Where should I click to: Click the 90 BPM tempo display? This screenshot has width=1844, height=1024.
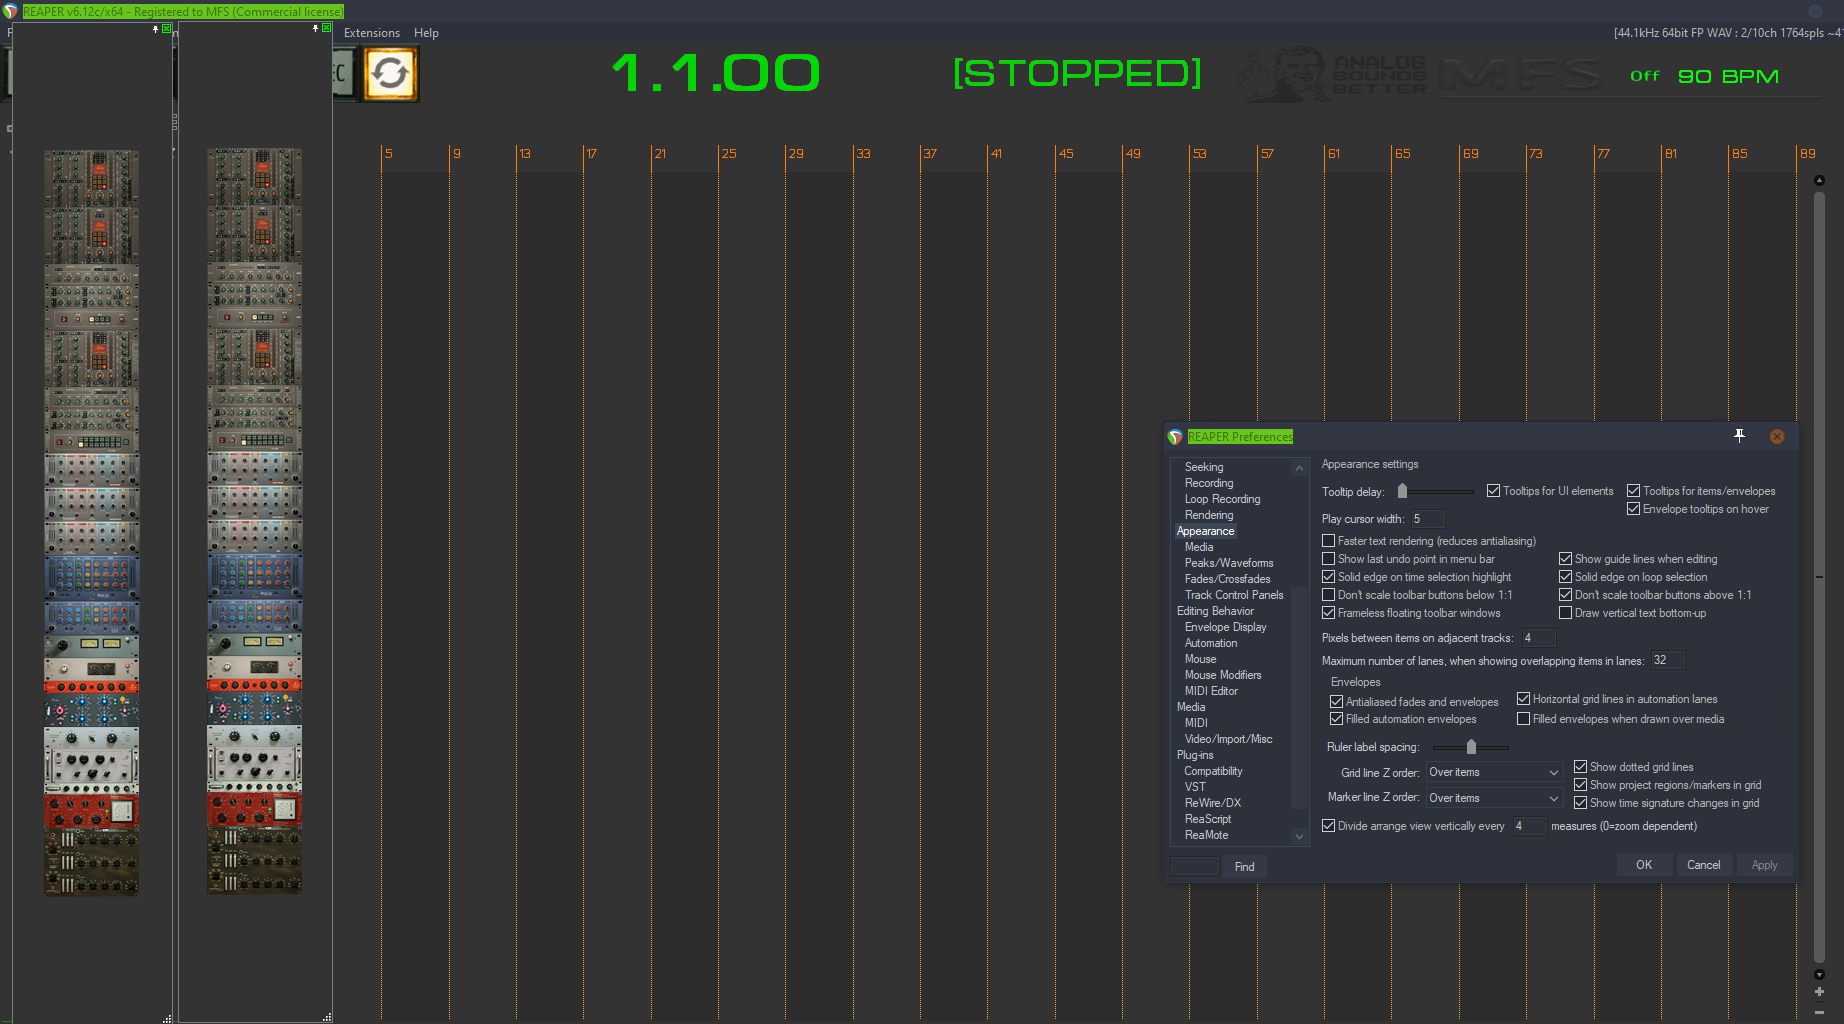pyautogui.click(x=1728, y=76)
